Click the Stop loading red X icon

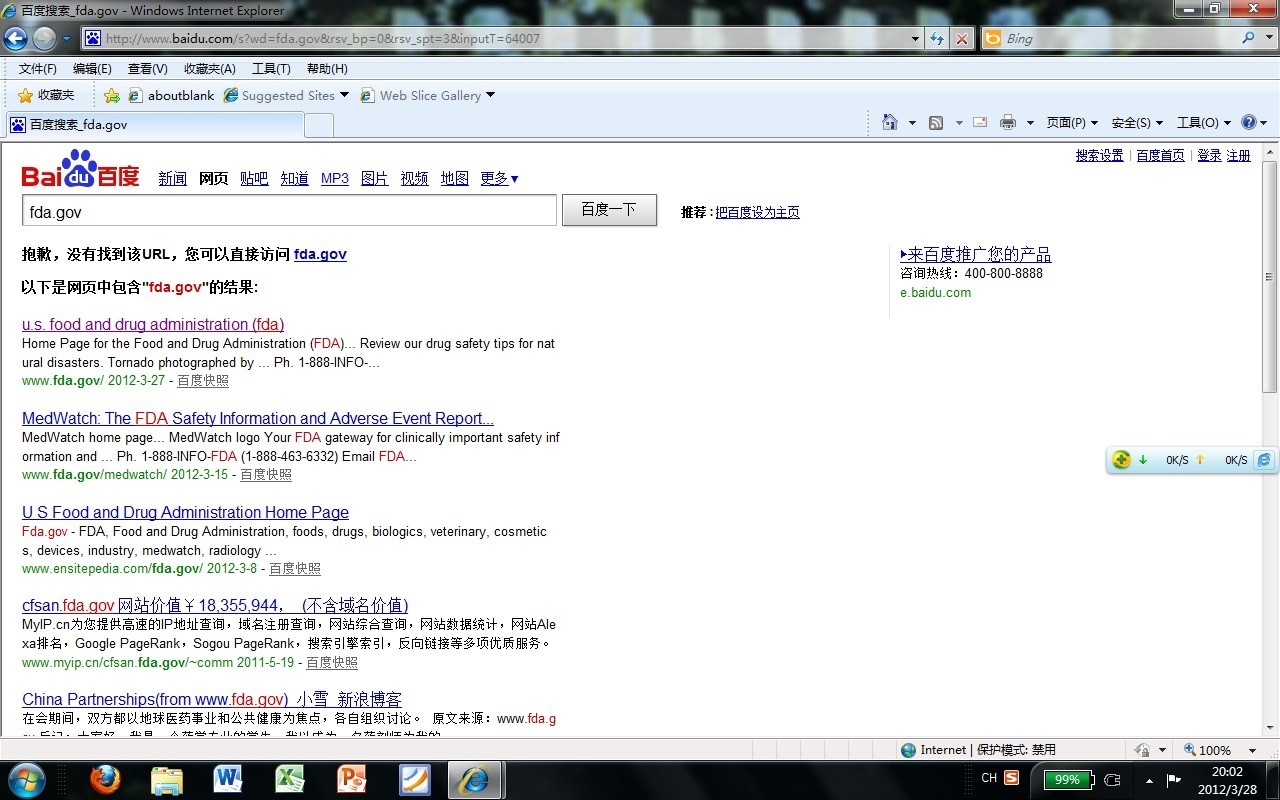pyautogui.click(x=962, y=39)
